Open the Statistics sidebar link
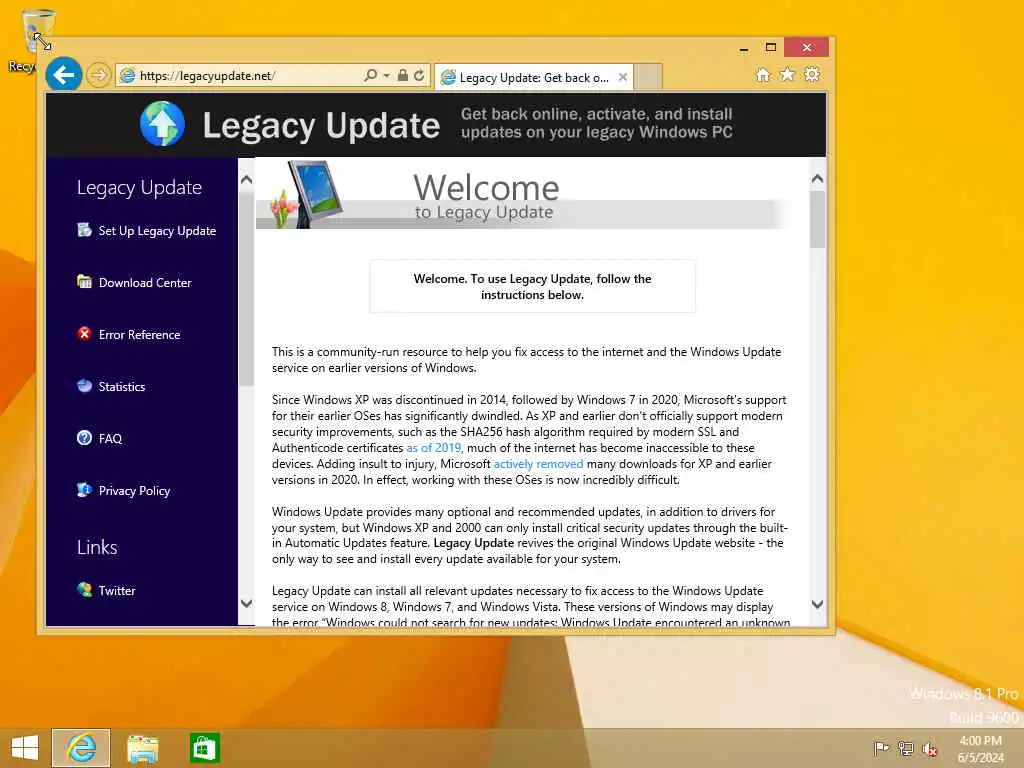The height and width of the screenshot is (768, 1024). point(122,387)
